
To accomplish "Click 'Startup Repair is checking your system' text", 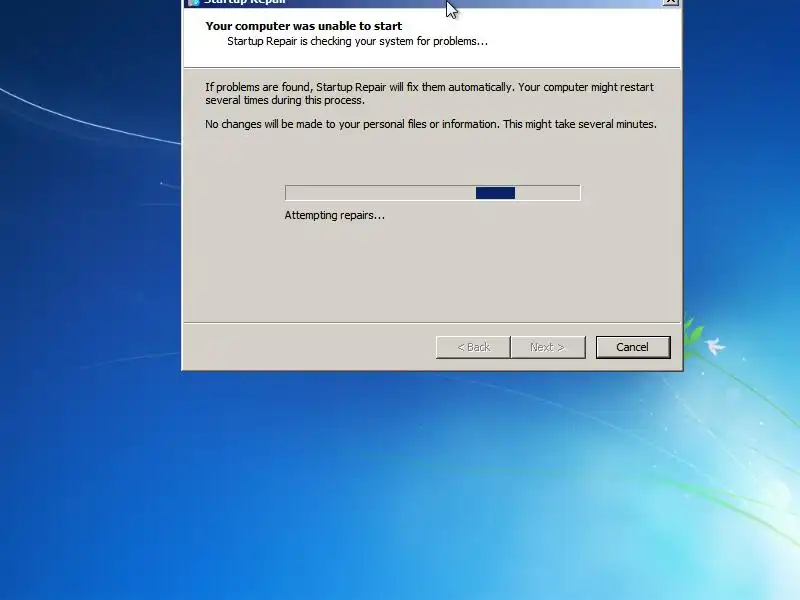I will pyautogui.click(x=357, y=41).
